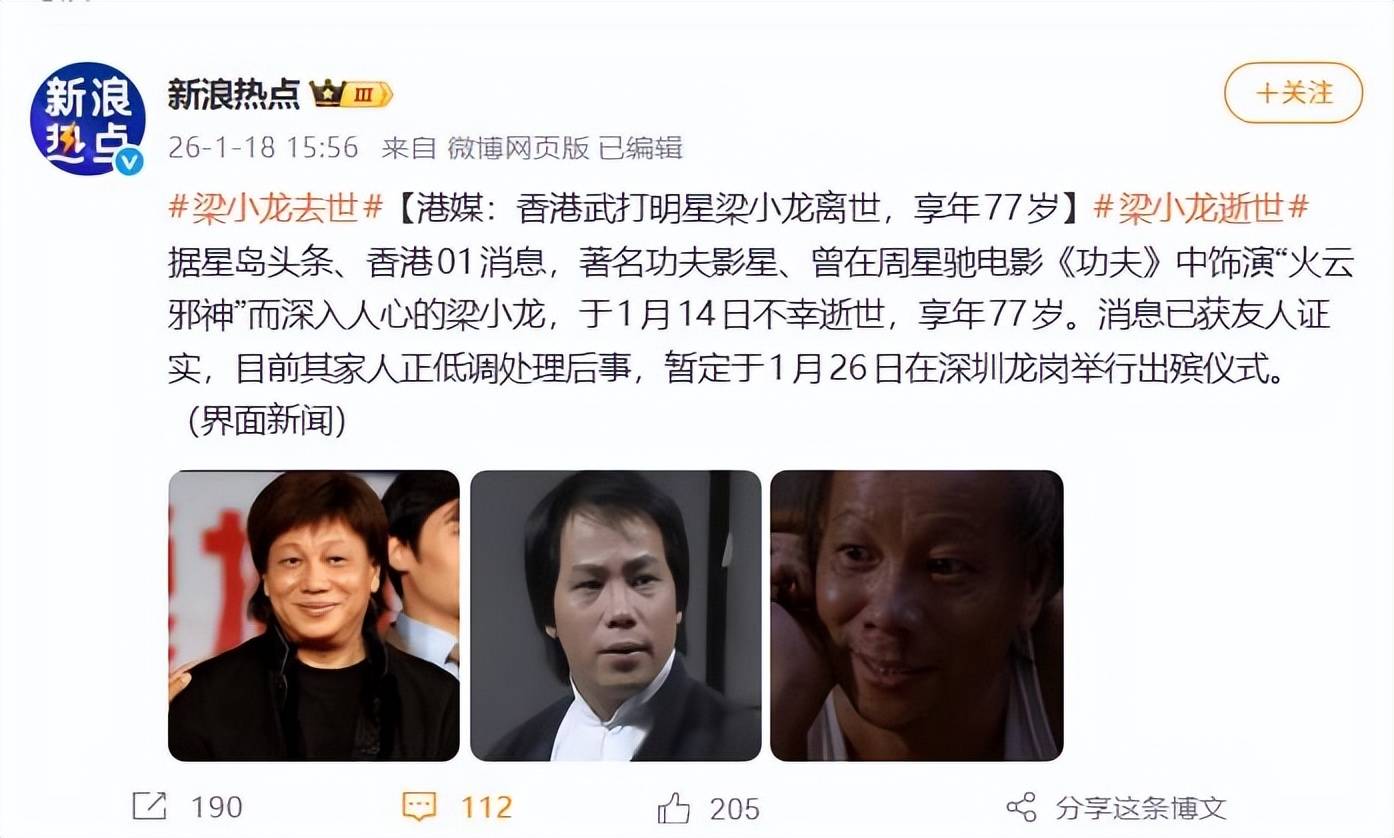
Task: Click the repost icon beside 190
Action: tap(149, 806)
